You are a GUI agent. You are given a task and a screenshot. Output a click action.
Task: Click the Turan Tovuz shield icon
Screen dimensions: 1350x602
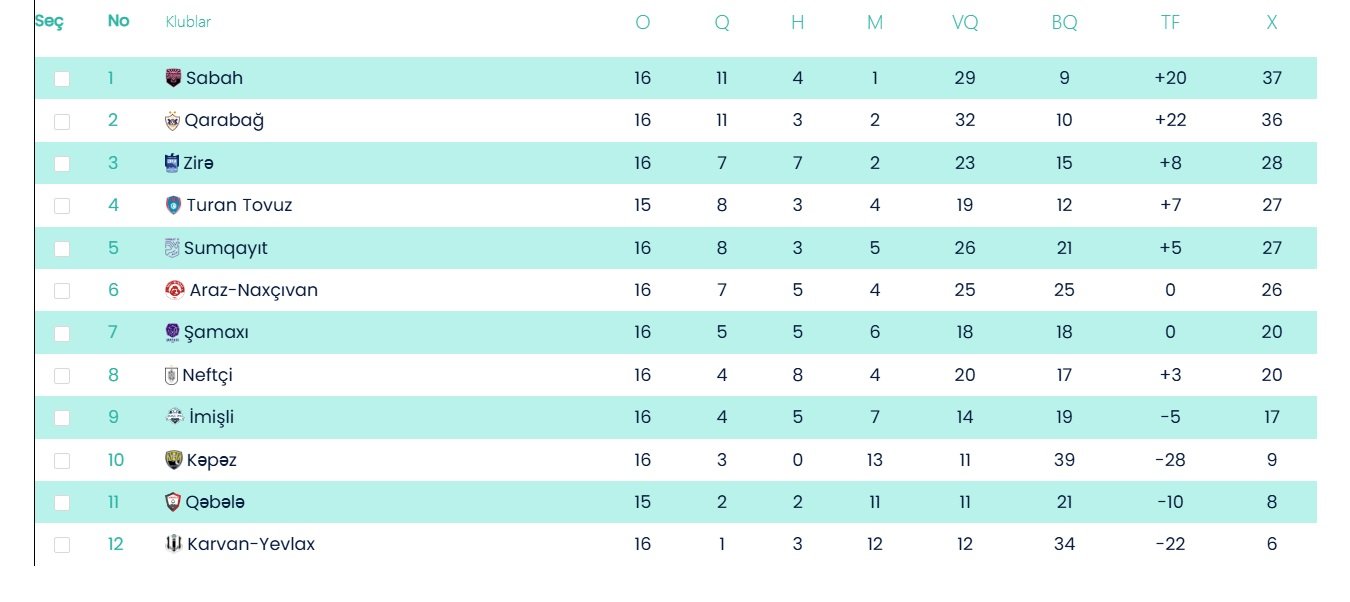pyautogui.click(x=173, y=206)
